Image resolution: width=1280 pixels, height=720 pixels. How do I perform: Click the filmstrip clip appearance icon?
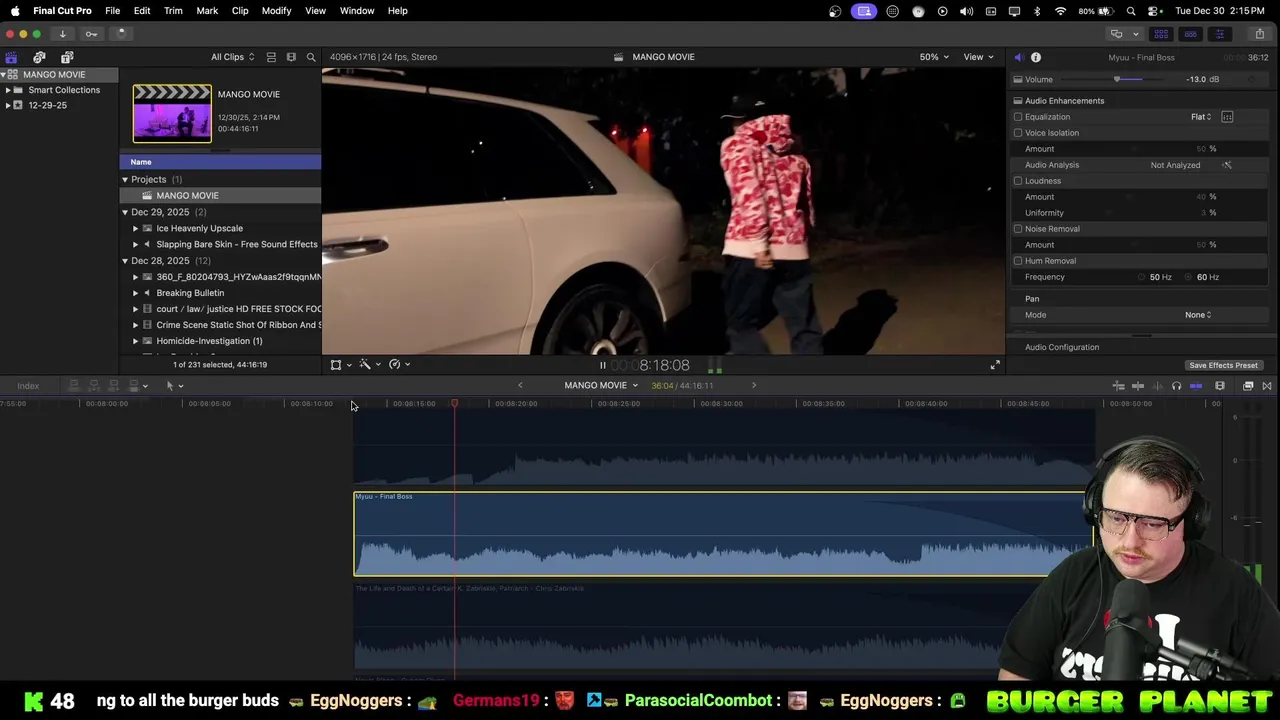pyautogui.click(x=291, y=57)
